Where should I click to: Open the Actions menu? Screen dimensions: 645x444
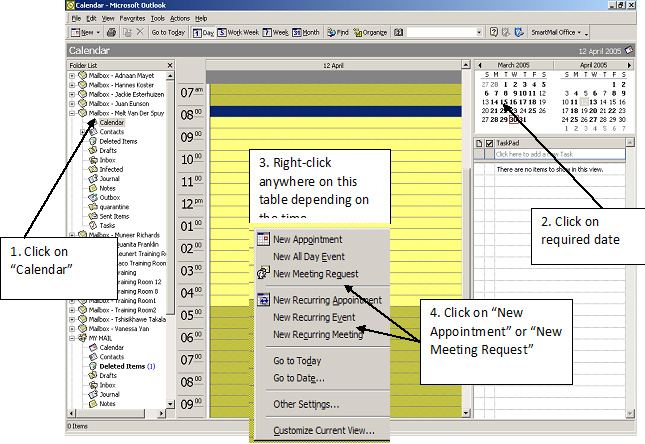pos(180,18)
